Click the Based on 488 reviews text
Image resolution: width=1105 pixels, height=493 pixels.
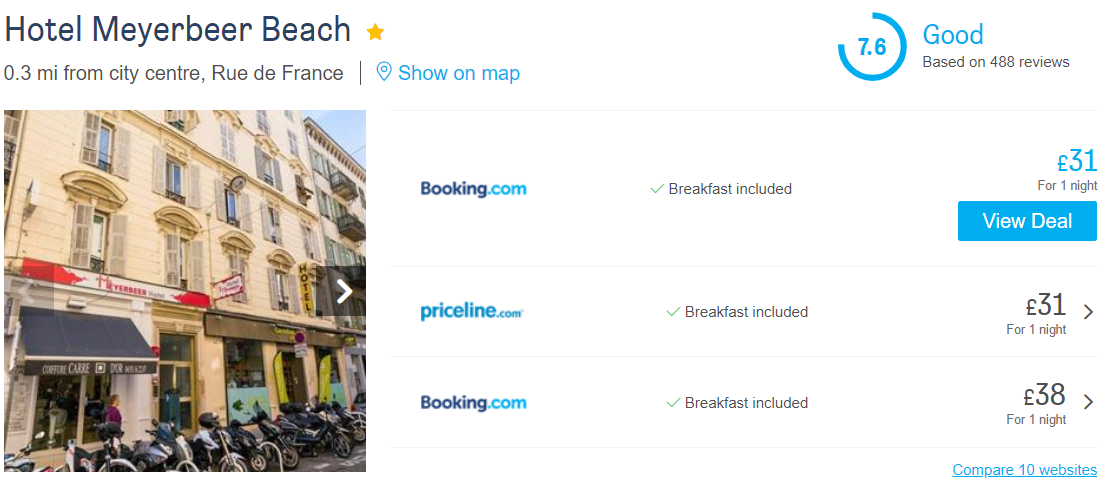996,62
